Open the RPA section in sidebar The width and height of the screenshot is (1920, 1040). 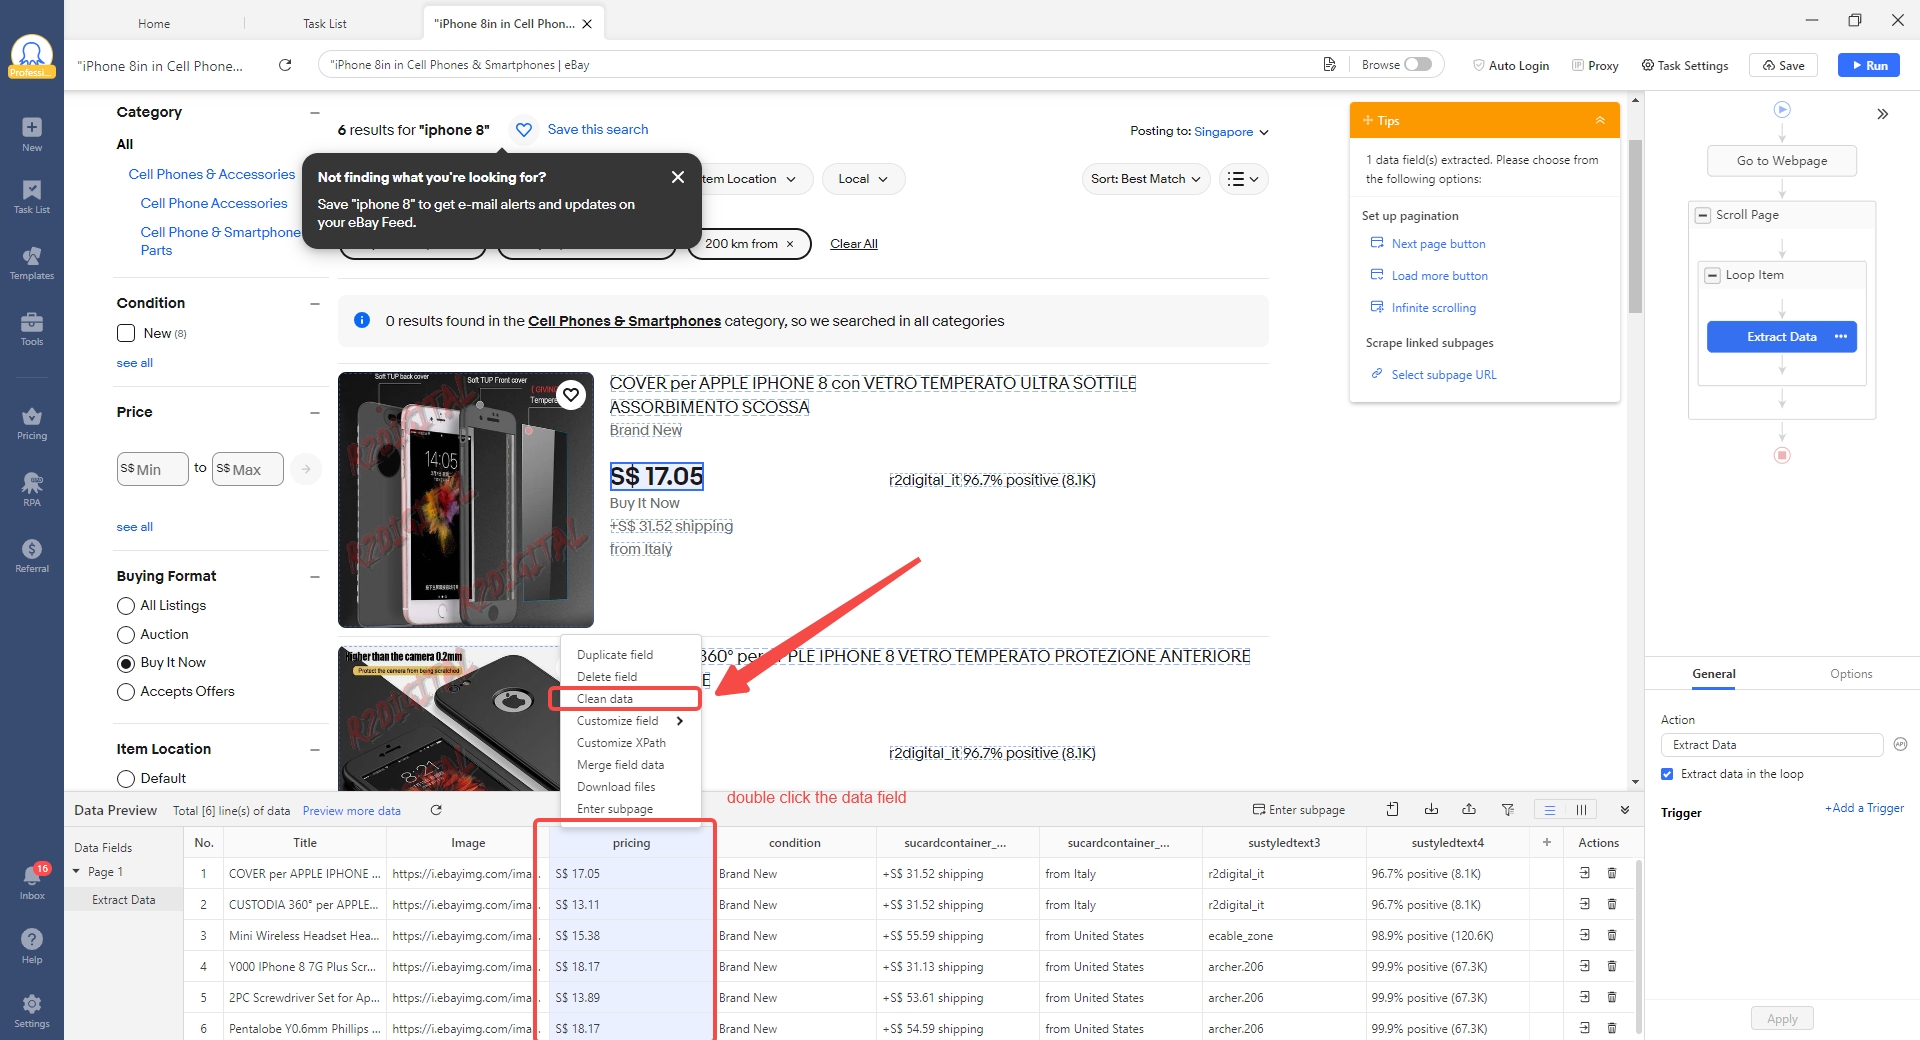[32, 490]
